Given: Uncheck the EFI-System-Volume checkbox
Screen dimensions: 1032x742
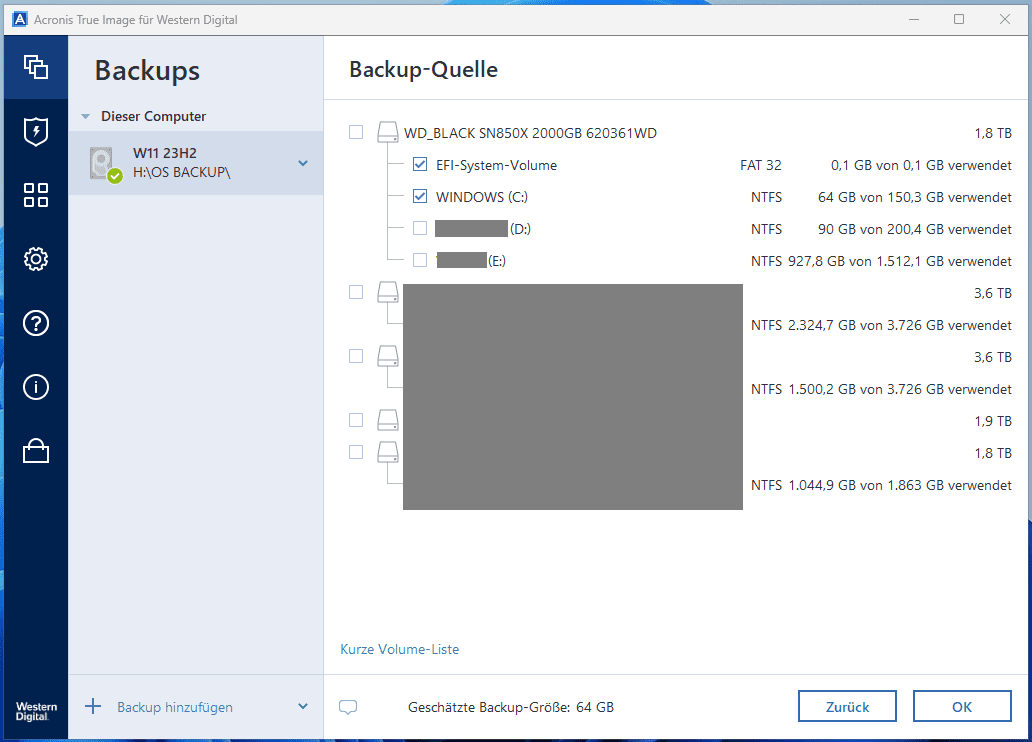Looking at the screenshot, I should pos(420,165).
